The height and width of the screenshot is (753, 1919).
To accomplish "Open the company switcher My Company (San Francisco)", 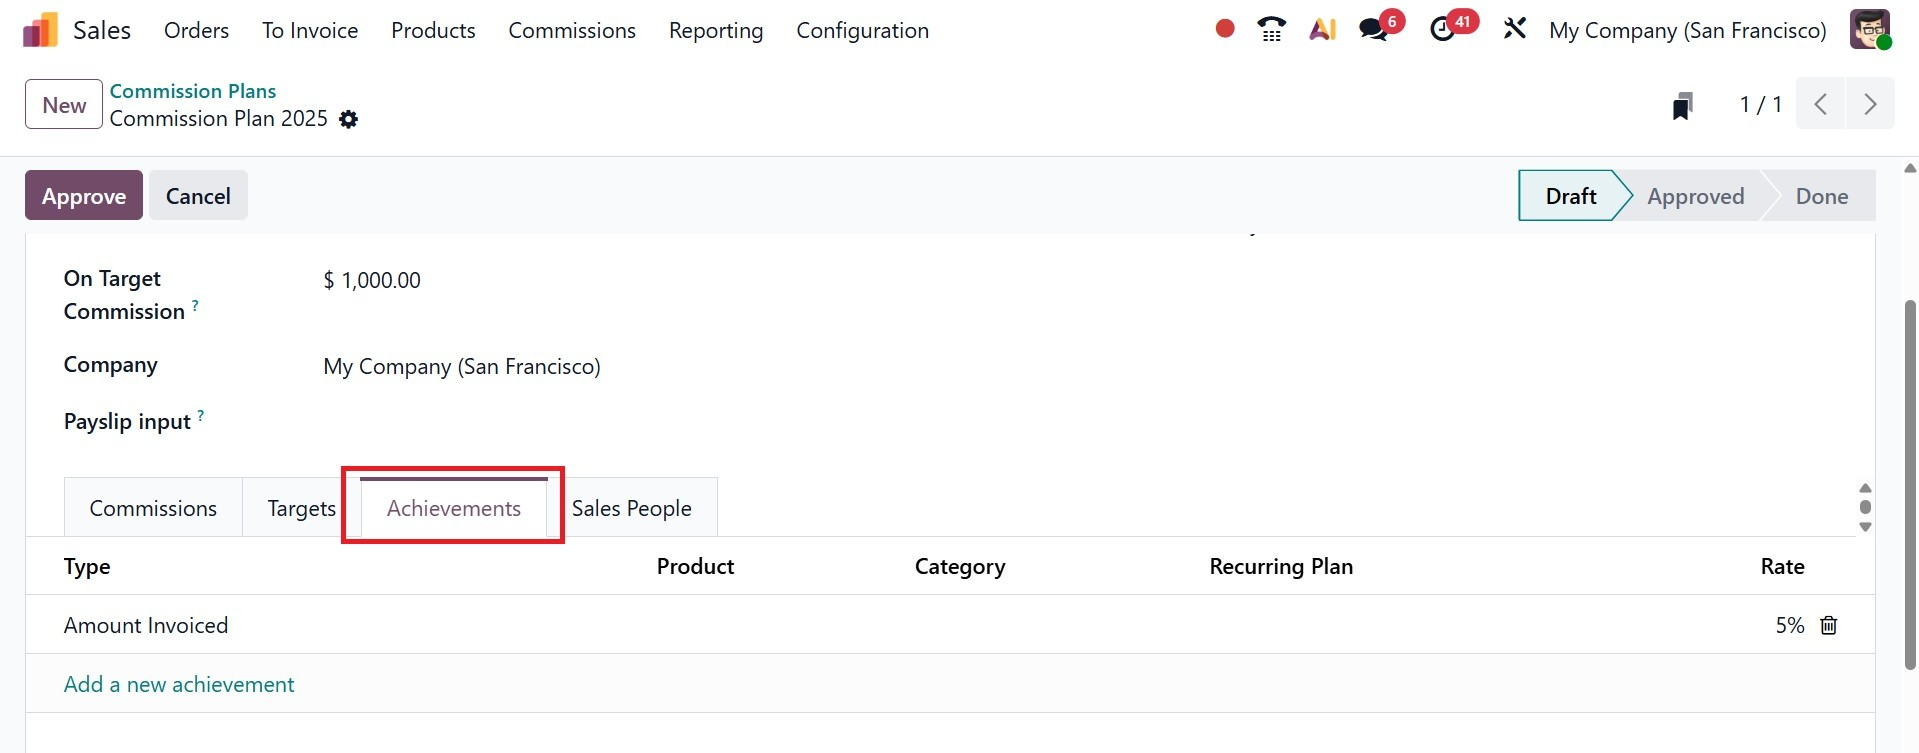I will click(1687, 30).
